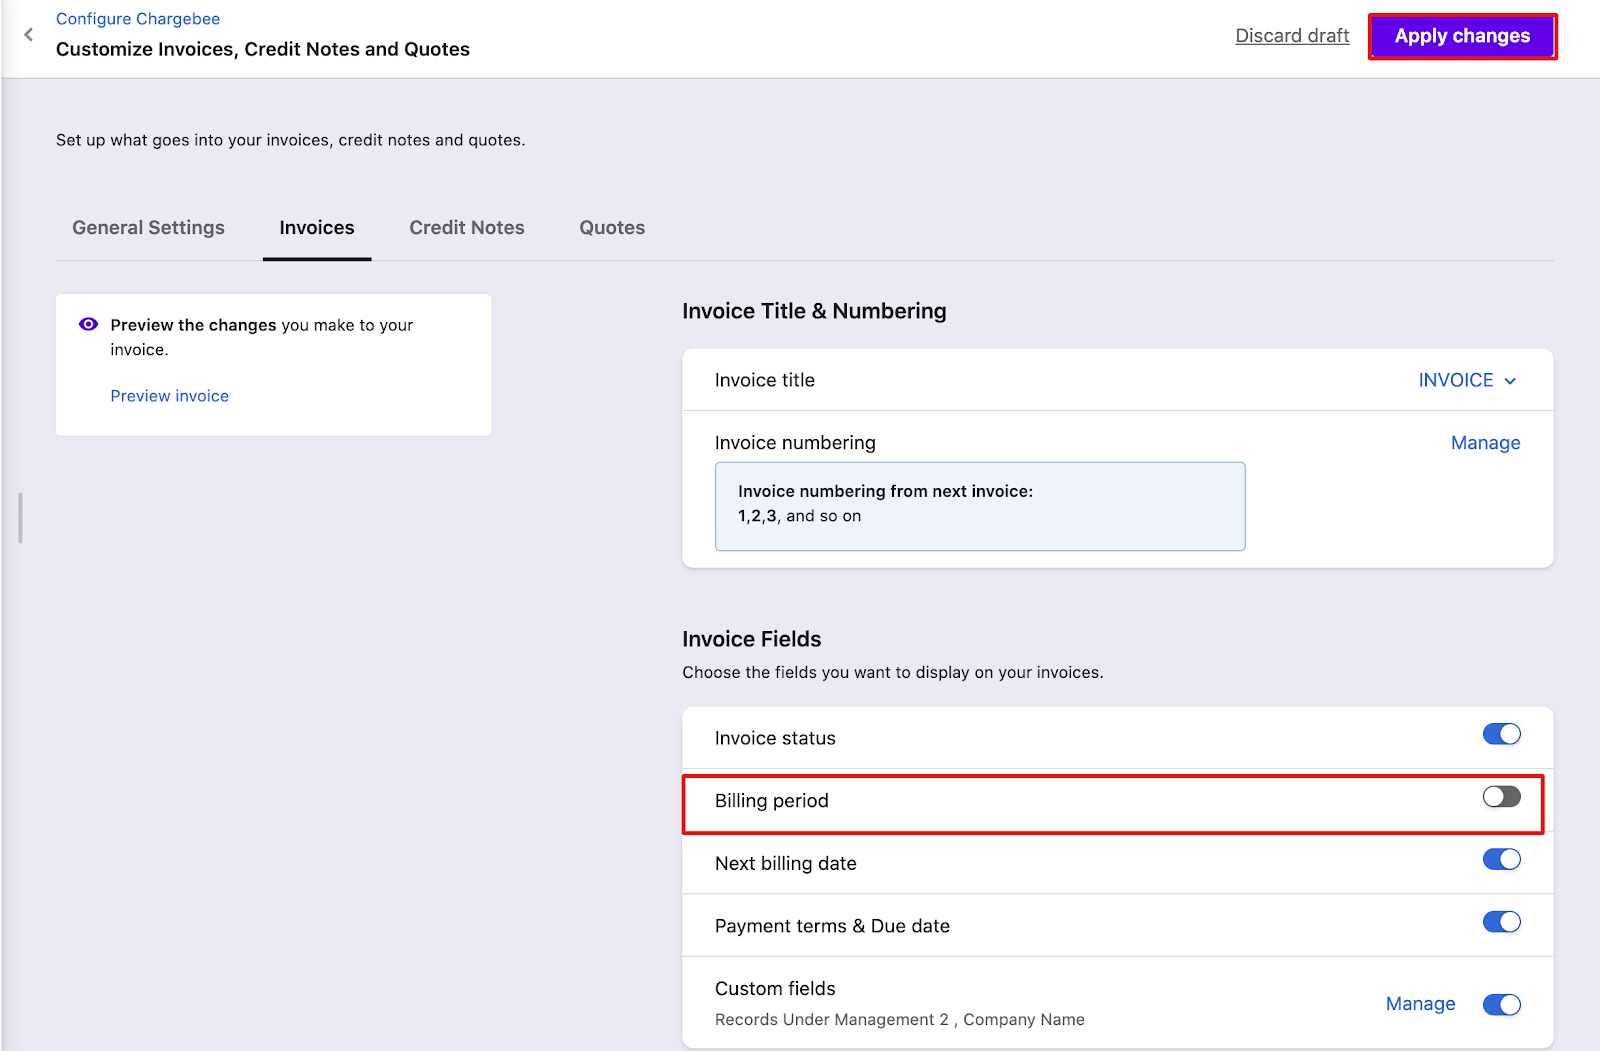Open the Credit Notes tab
Viewport: 1600px width, 1051px height.
(x=467, y=228)
